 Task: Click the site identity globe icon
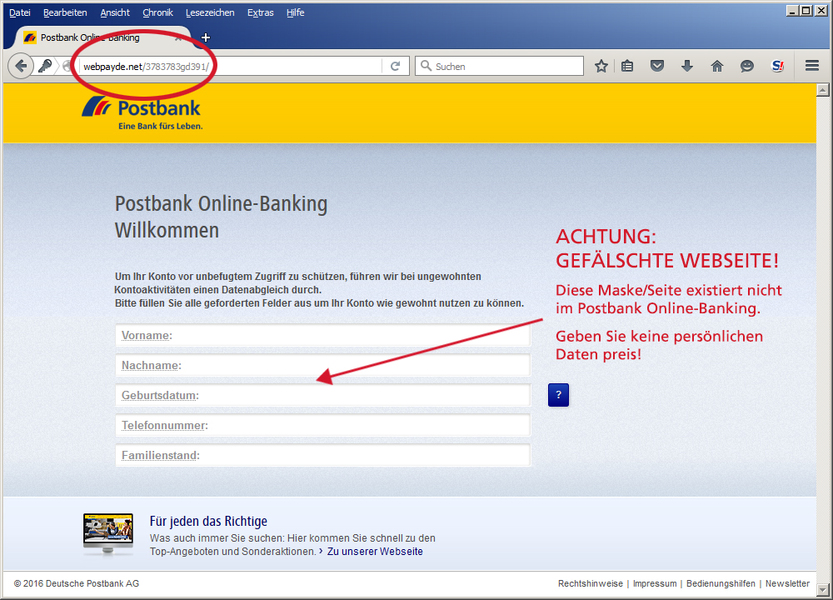pyautogui.click(x=67, y=66)
